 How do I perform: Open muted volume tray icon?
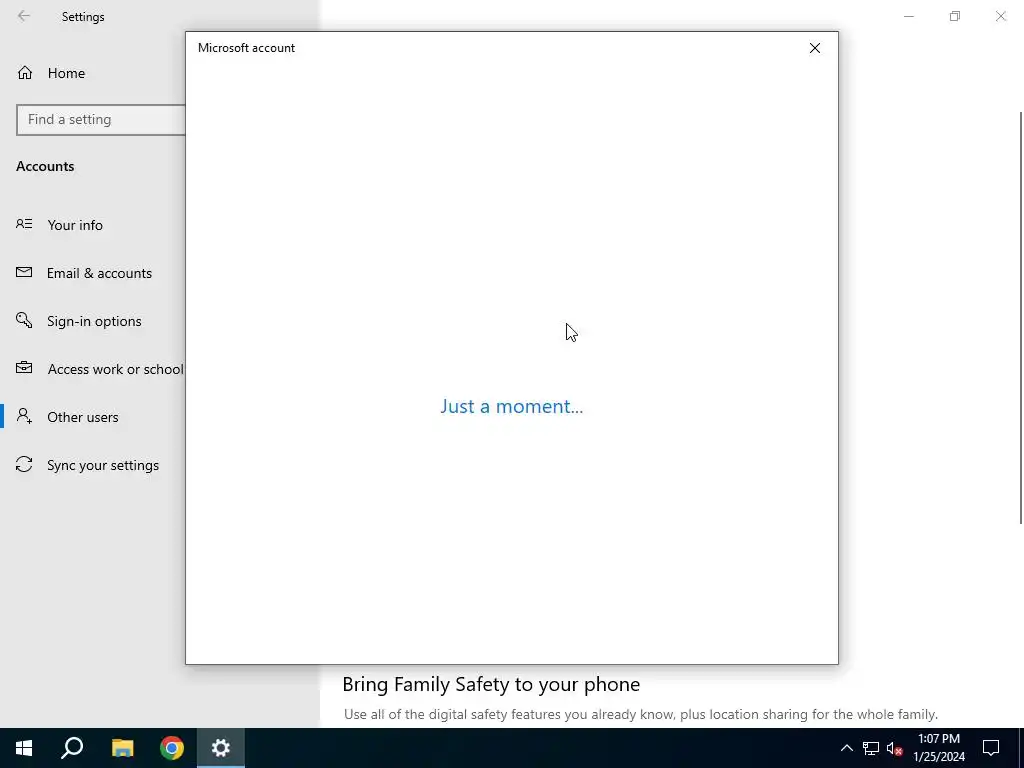pyautogui.click(x=895, y=748)
